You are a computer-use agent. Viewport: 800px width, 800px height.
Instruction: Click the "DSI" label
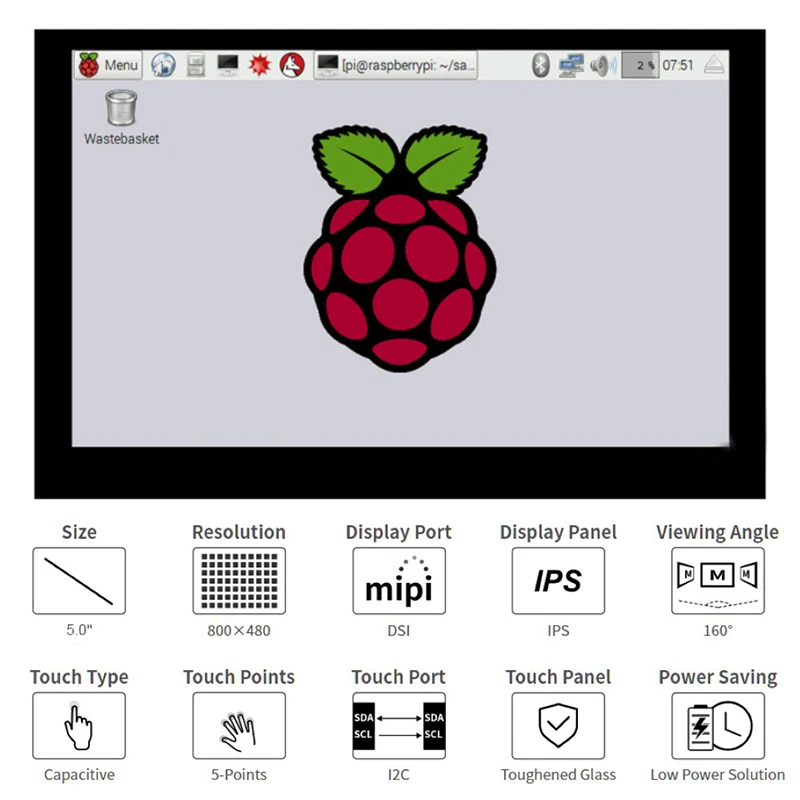click(x=398, y=631)
